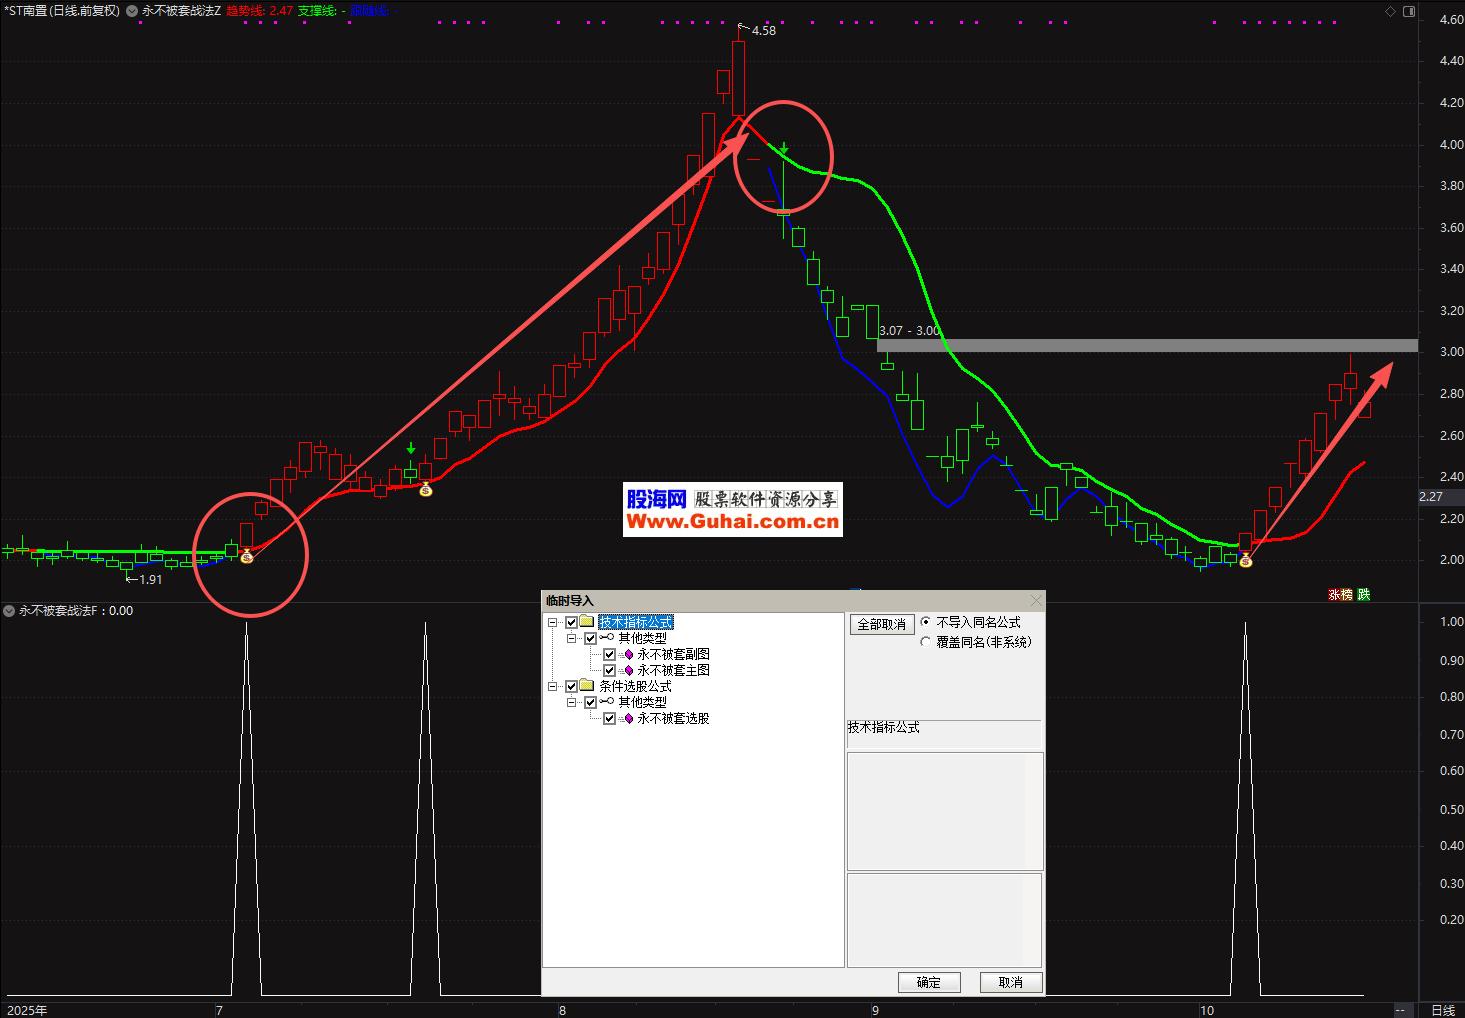Image resolution: width=1465 pixels, height=1018 pixels.
Task: Switch to the 日线 period tab at bottom-right
Action: [x=1442, y=1010]
